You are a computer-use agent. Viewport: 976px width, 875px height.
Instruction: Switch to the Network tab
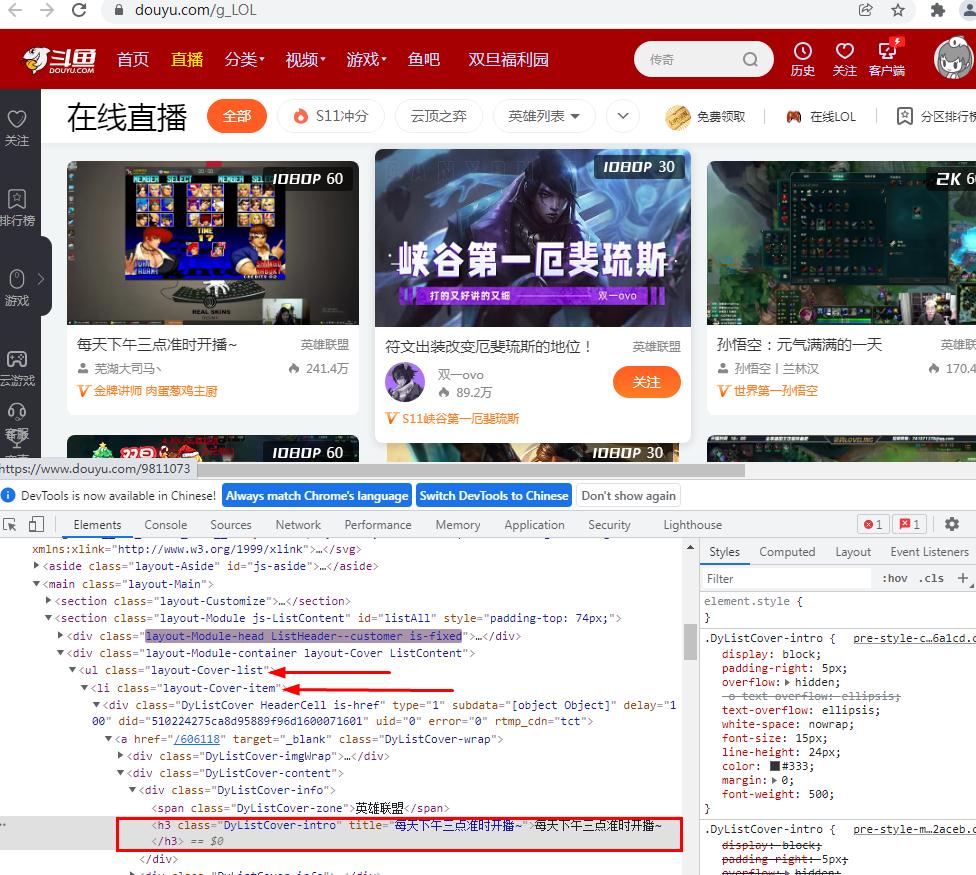click(298, 525)
